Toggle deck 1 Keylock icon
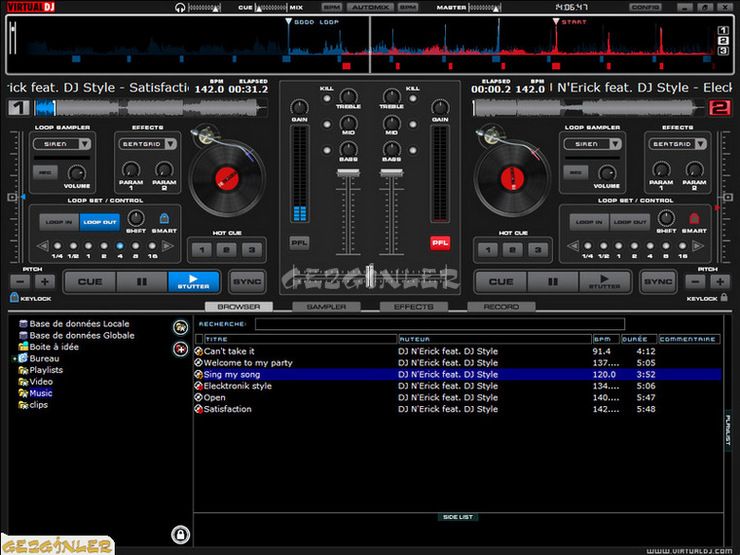The image size is (740, 555). 14,297
